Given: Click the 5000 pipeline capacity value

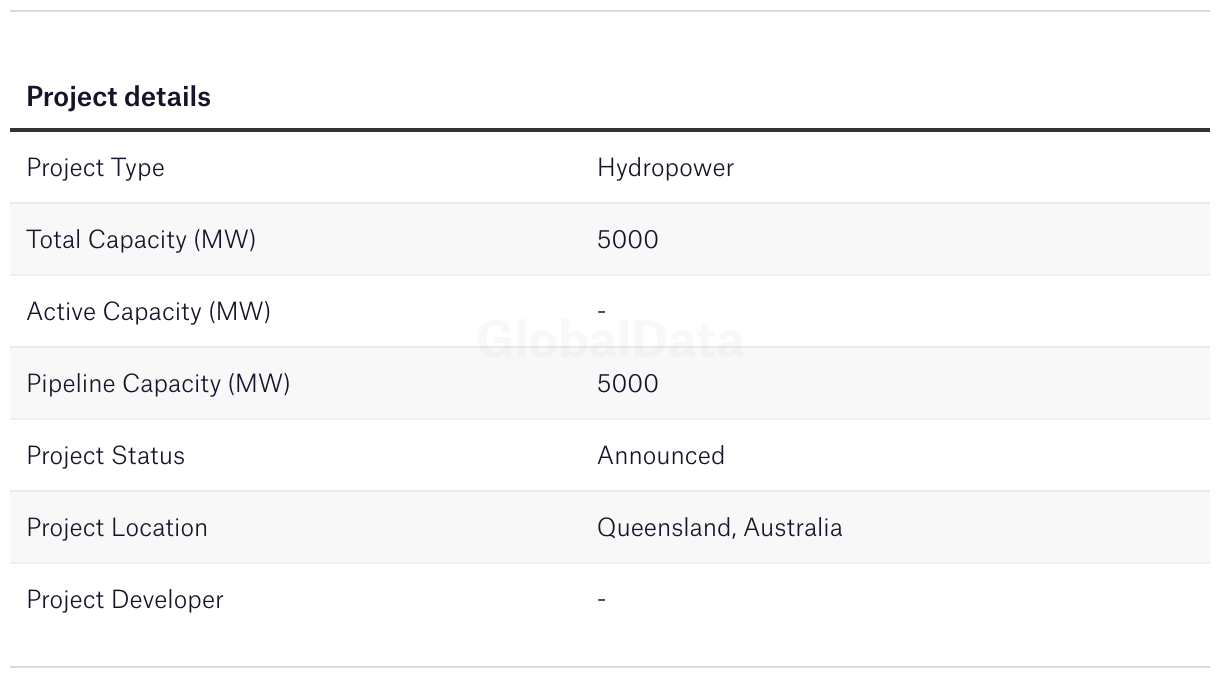Looking at the screenshot, I should tap(628, 384).
